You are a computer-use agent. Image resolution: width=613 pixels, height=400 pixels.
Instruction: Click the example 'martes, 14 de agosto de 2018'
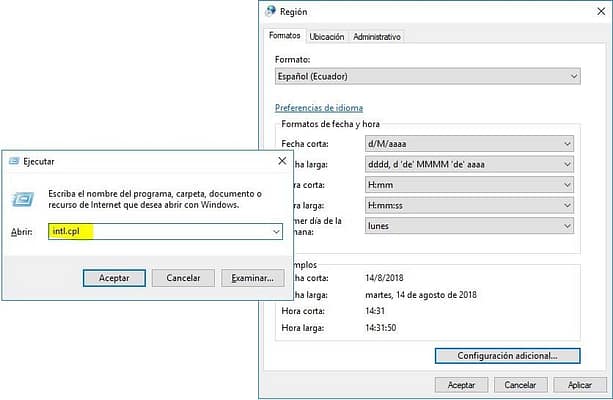click(421, 295)
